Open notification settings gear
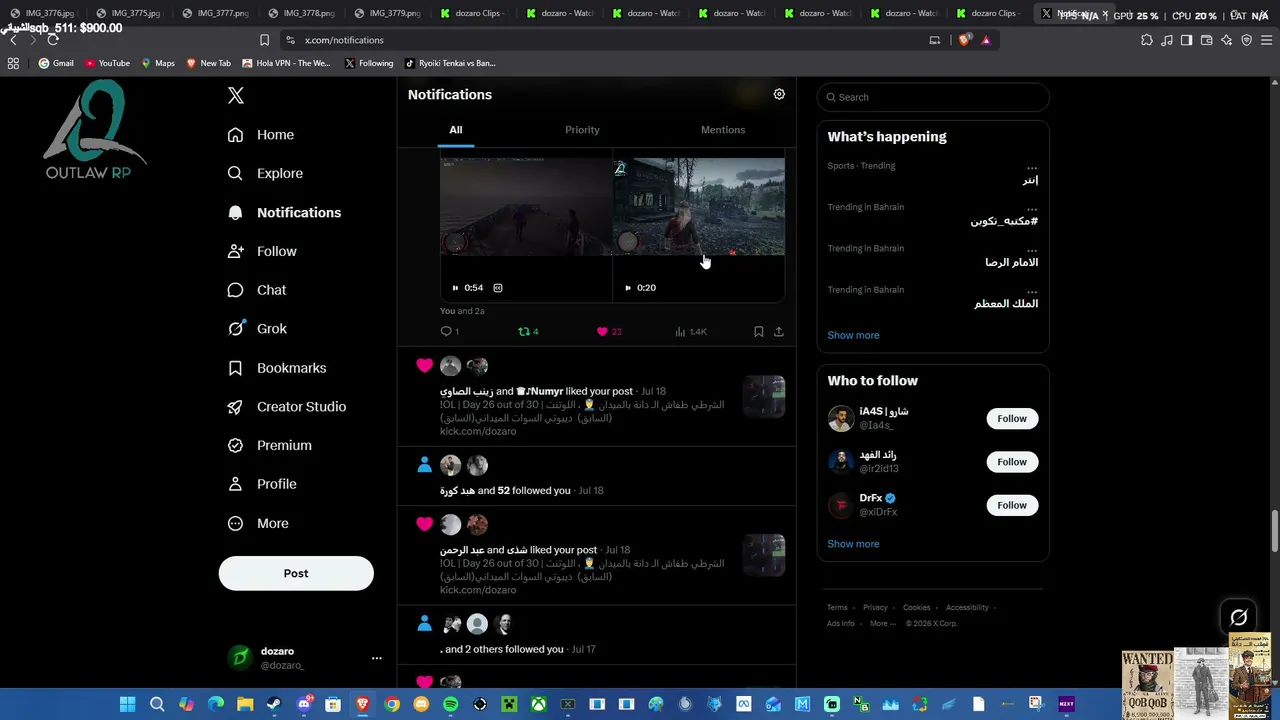Image resolution: width=1280 pixels, height=720 pixels. pos(779,94)
